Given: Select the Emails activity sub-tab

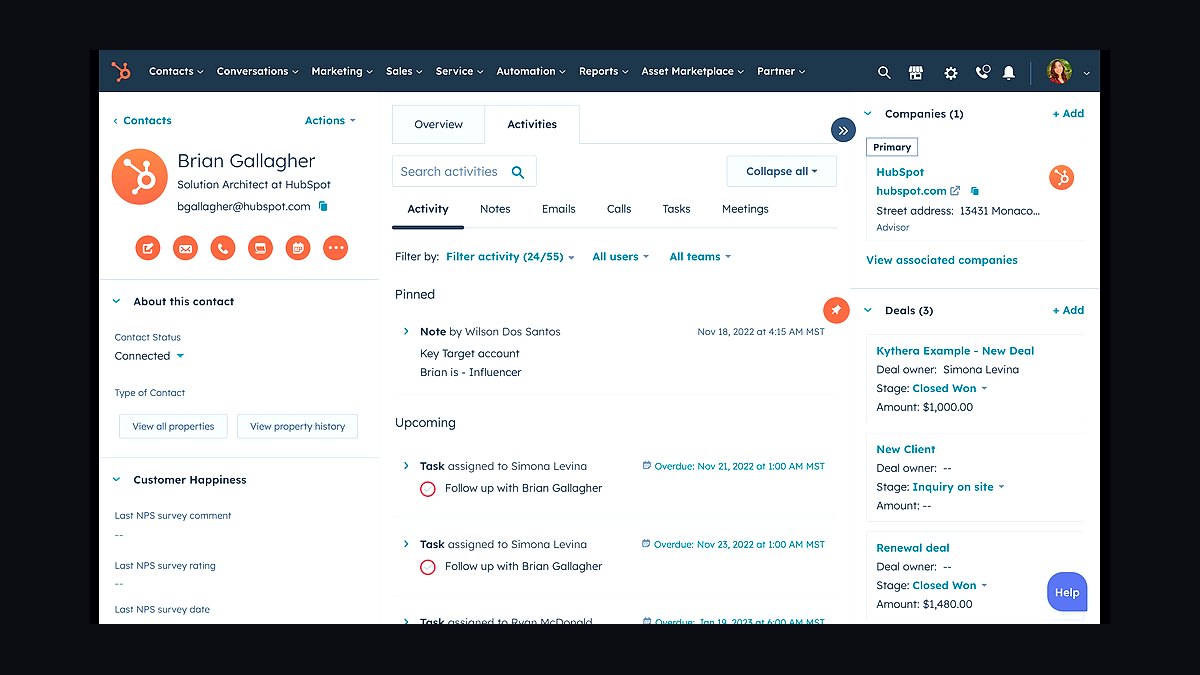Looking at the screenshot, I should pyautogui.click(x=558, y=209).
